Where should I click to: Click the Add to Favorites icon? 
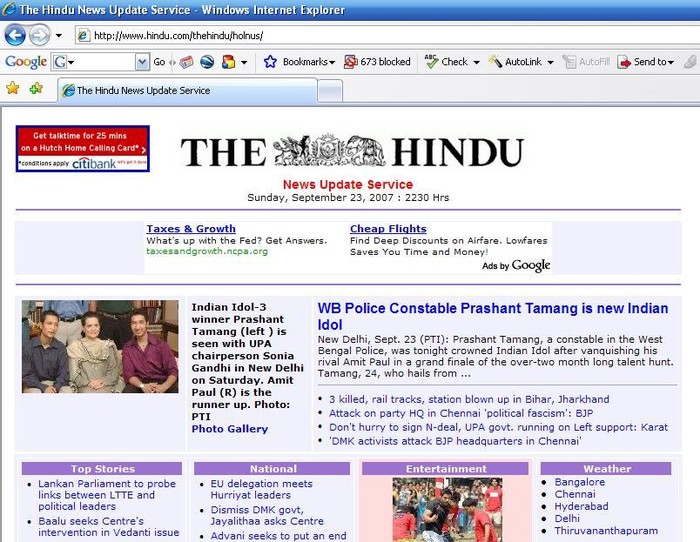36,89
